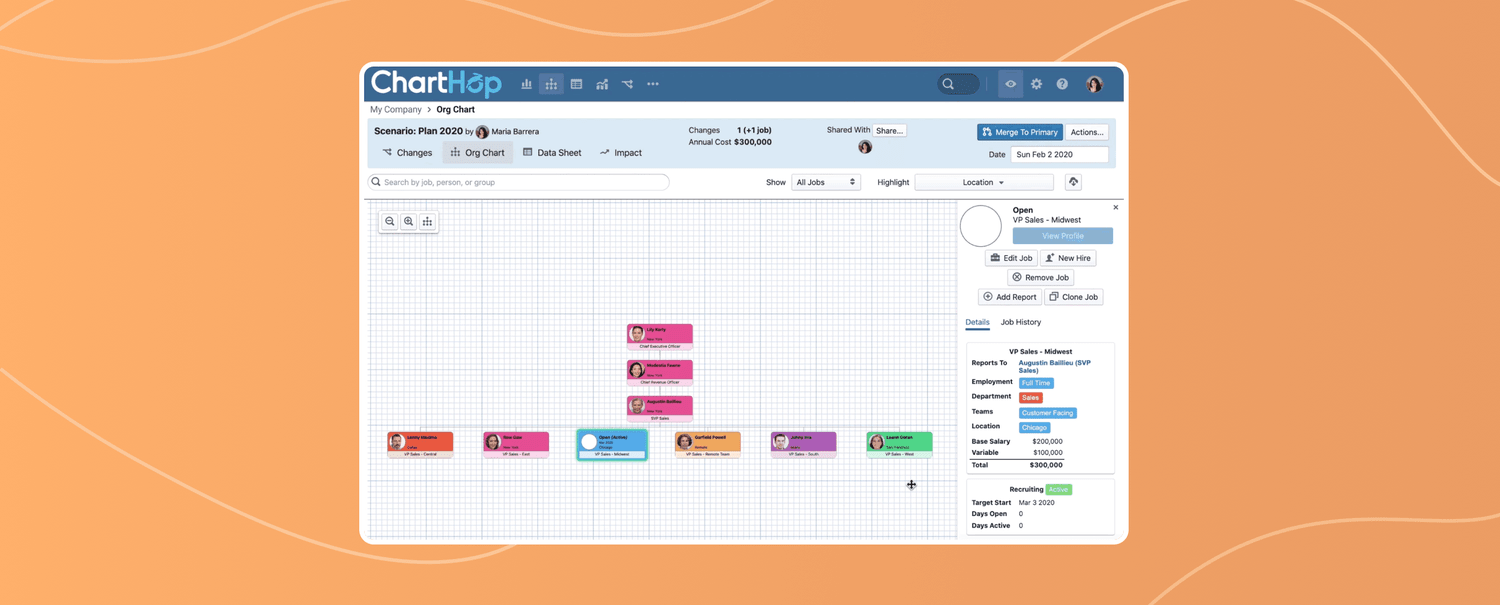1500x605 pixels.
Task: Click the Clone Job button
Action: [x=1073, y=297]
